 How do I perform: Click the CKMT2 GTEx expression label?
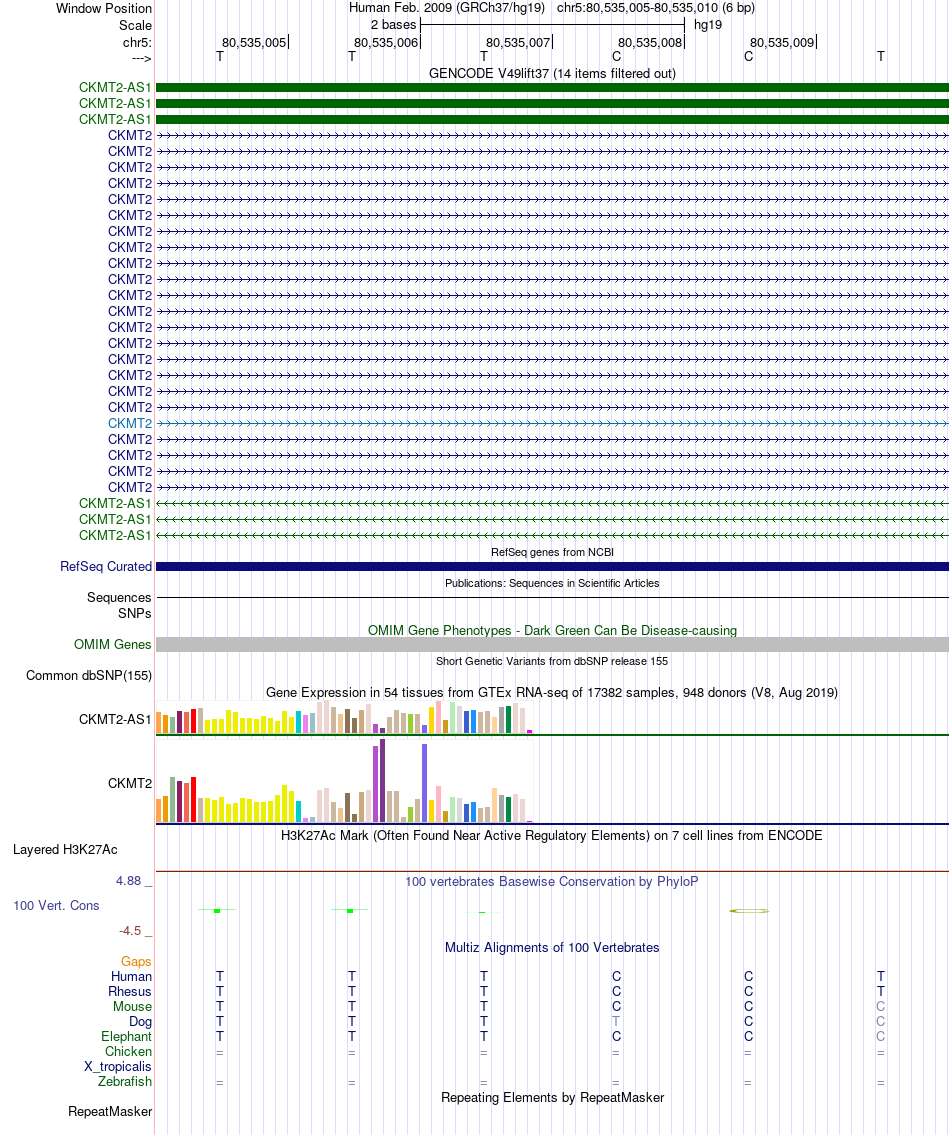[130, 783]
